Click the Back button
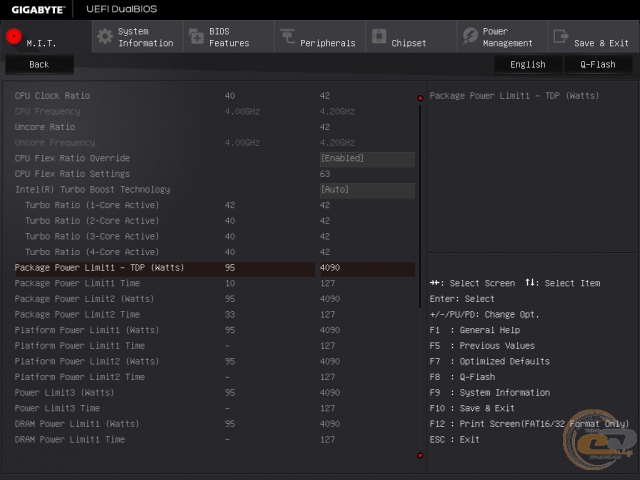 coord(39,64)
